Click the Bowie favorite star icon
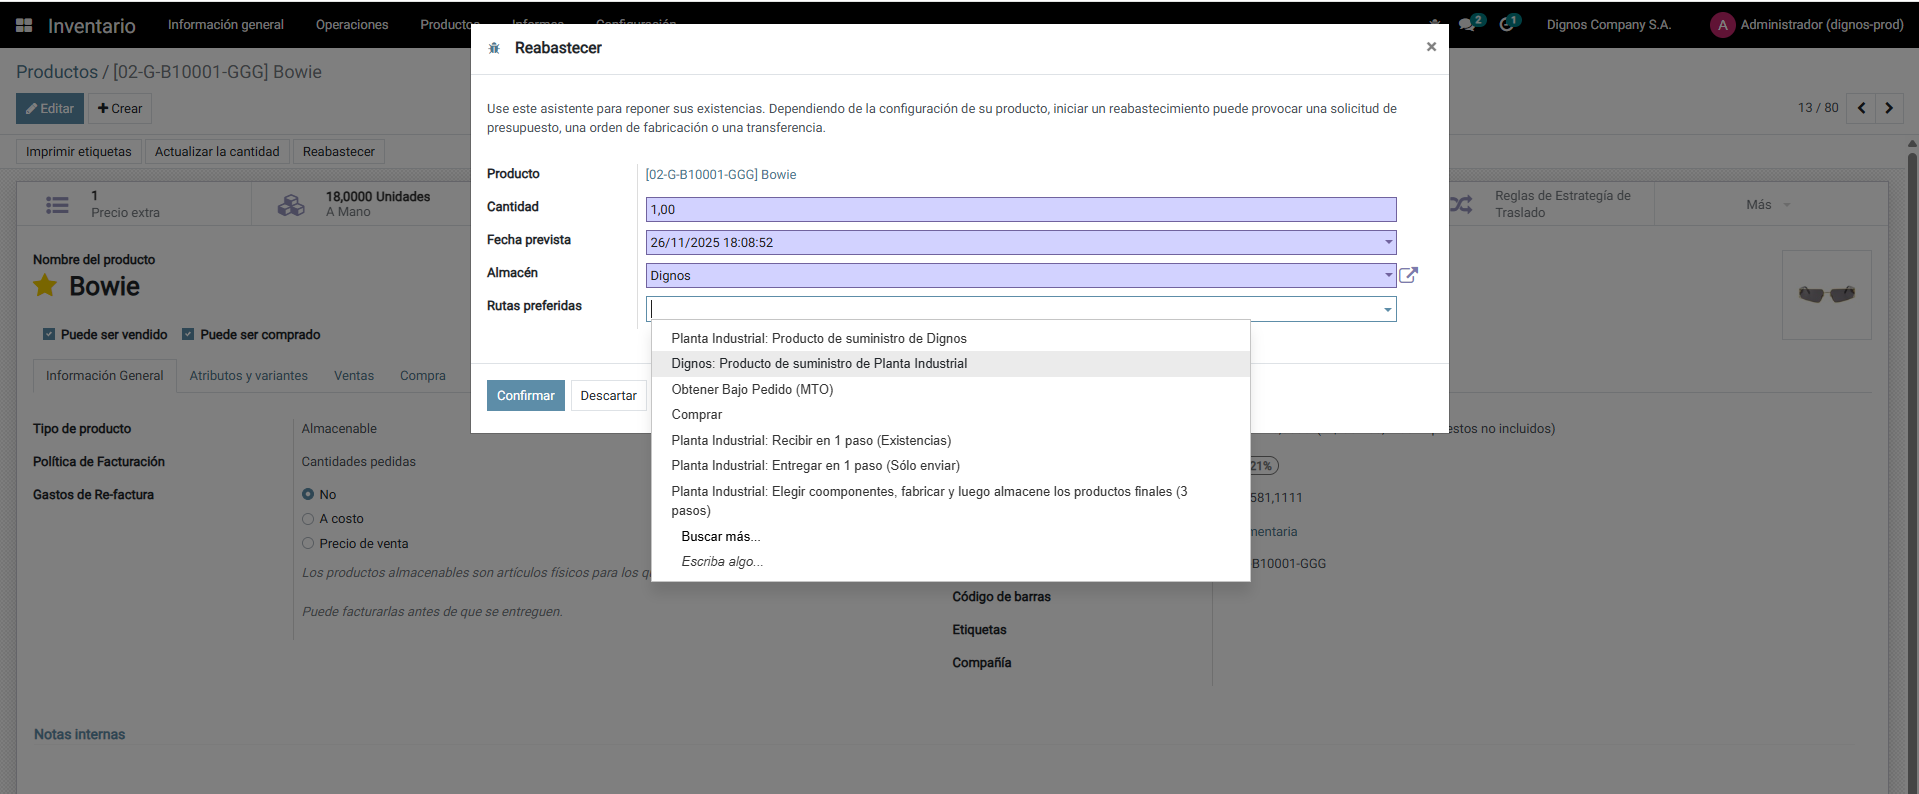1919x794 pixels. tap(45, 286)
